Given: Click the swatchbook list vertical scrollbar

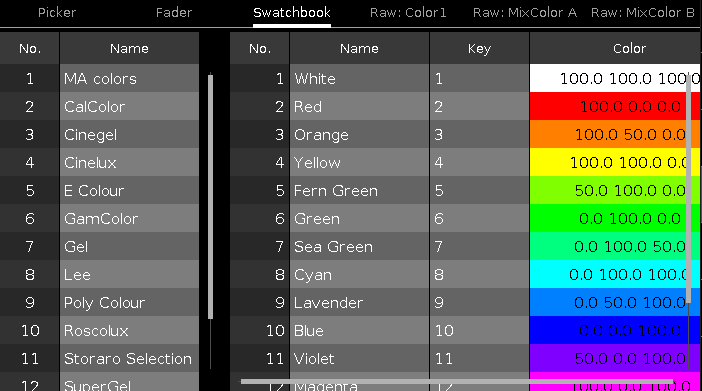Looking at the screenshot, I should click(x=210, y=197).
